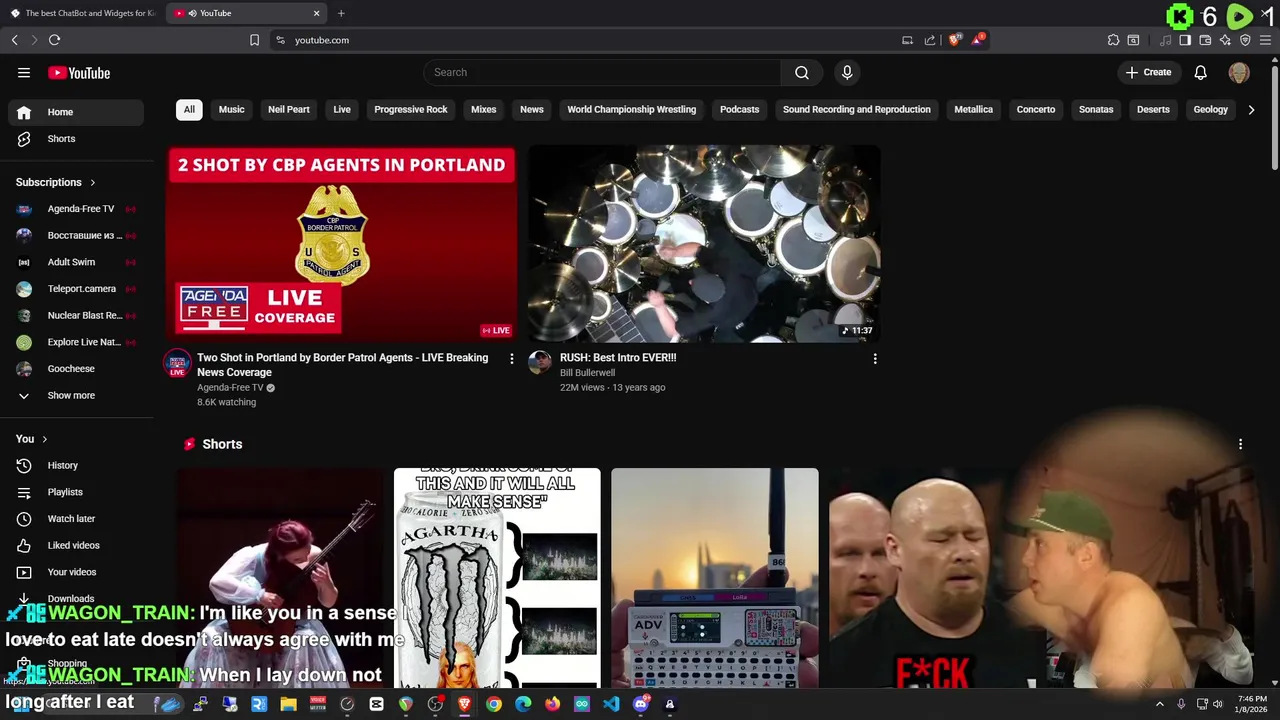Select the All filter chip
1280x720 pixels.
pos(189,110)
